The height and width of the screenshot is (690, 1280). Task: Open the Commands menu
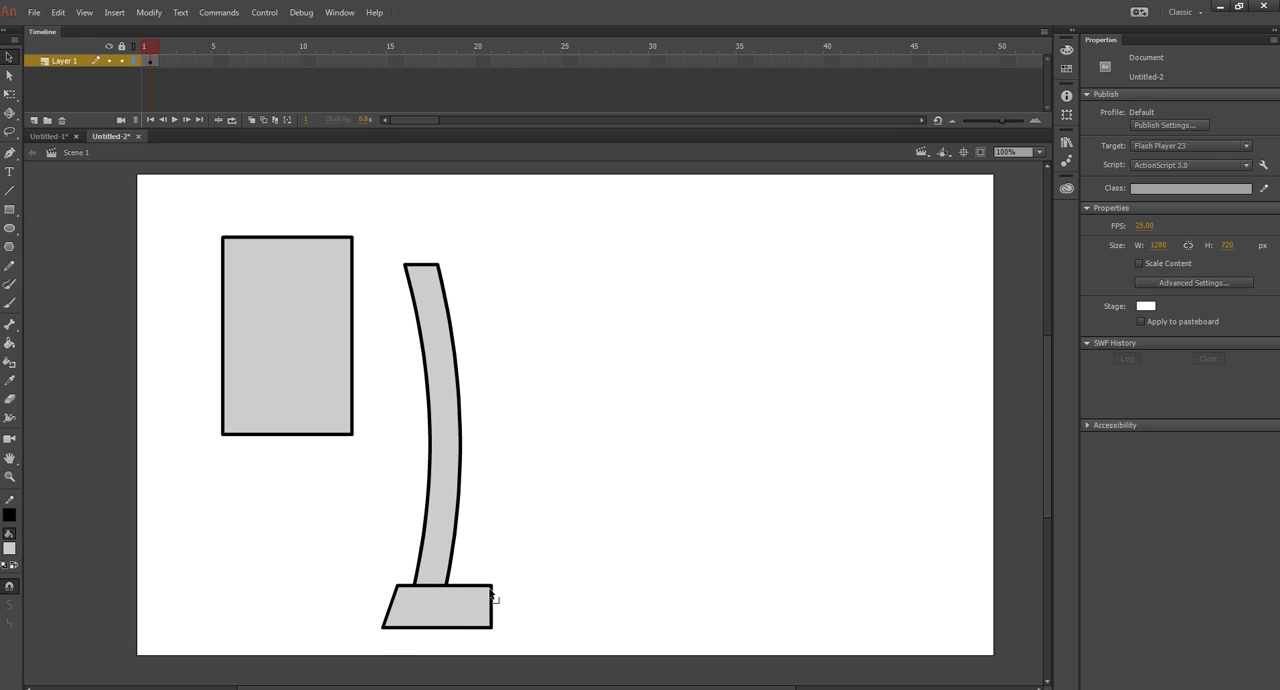click(219, 13)
